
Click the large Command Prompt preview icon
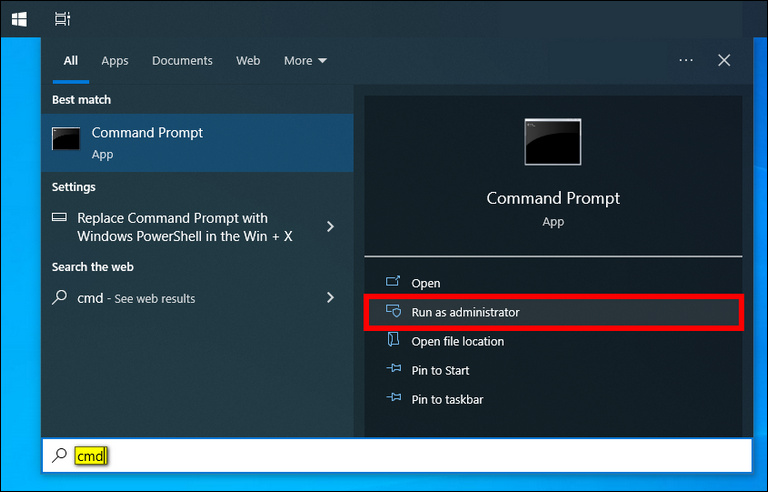click(x=552, y=142)
